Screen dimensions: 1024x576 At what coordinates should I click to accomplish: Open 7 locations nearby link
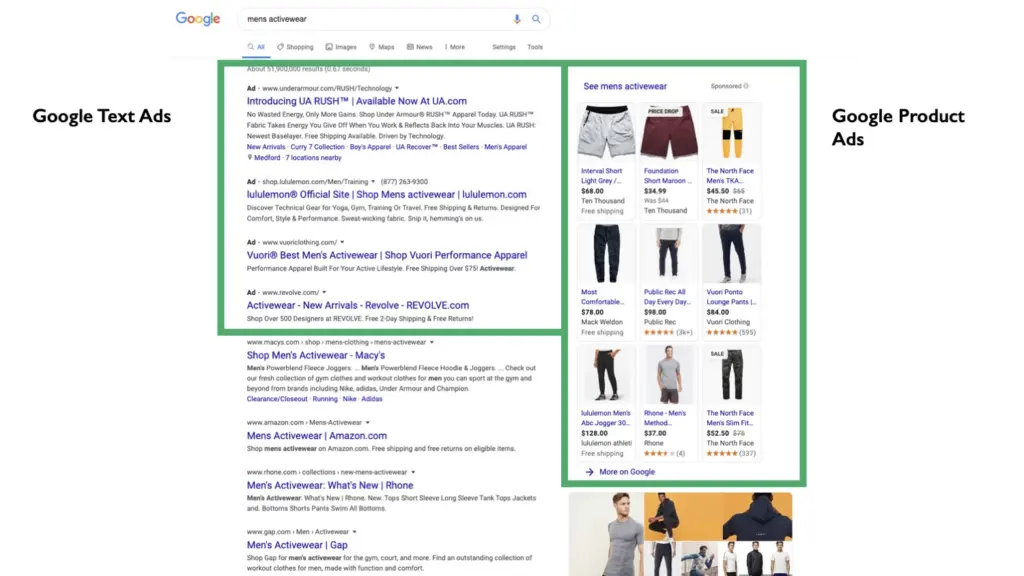point(313,157)
